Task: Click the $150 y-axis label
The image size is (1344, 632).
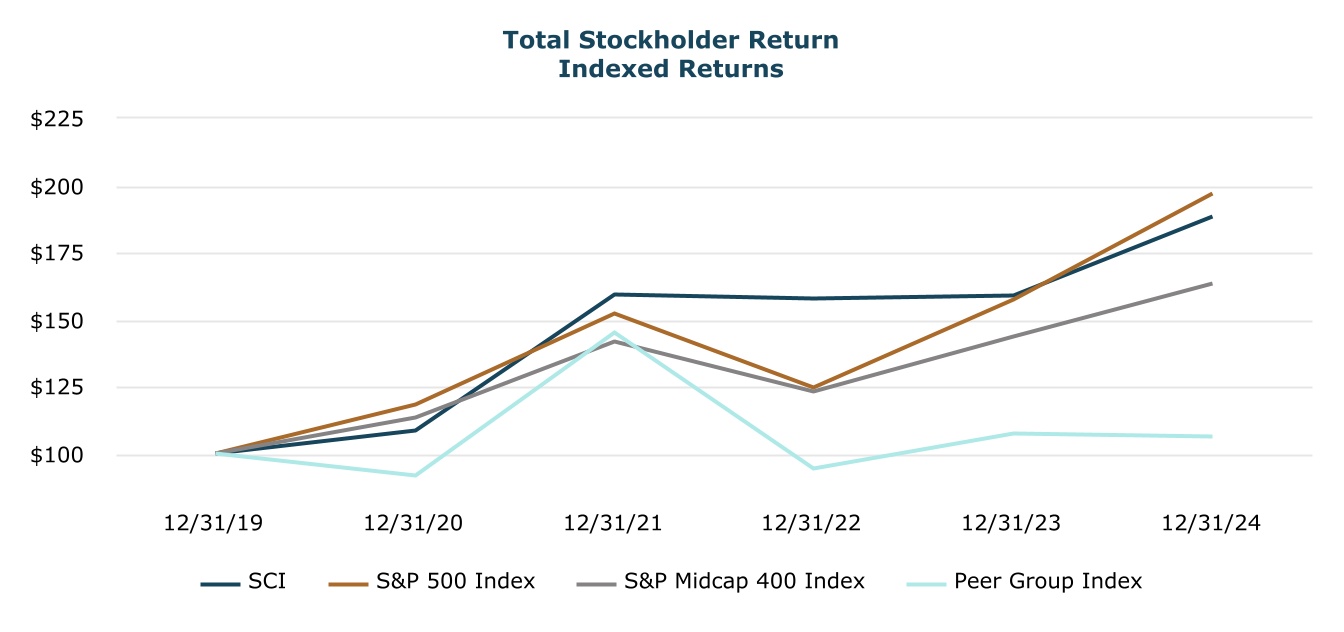Action: pyautogui.click(x=57, y=322)
